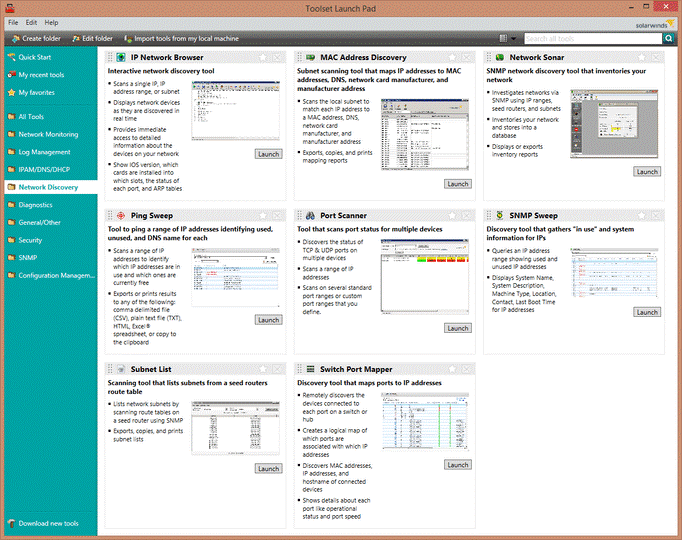This screenshot has width=682, height=540.
Task: Click the IP Network Browser tool icon
Action: point(121,57)
